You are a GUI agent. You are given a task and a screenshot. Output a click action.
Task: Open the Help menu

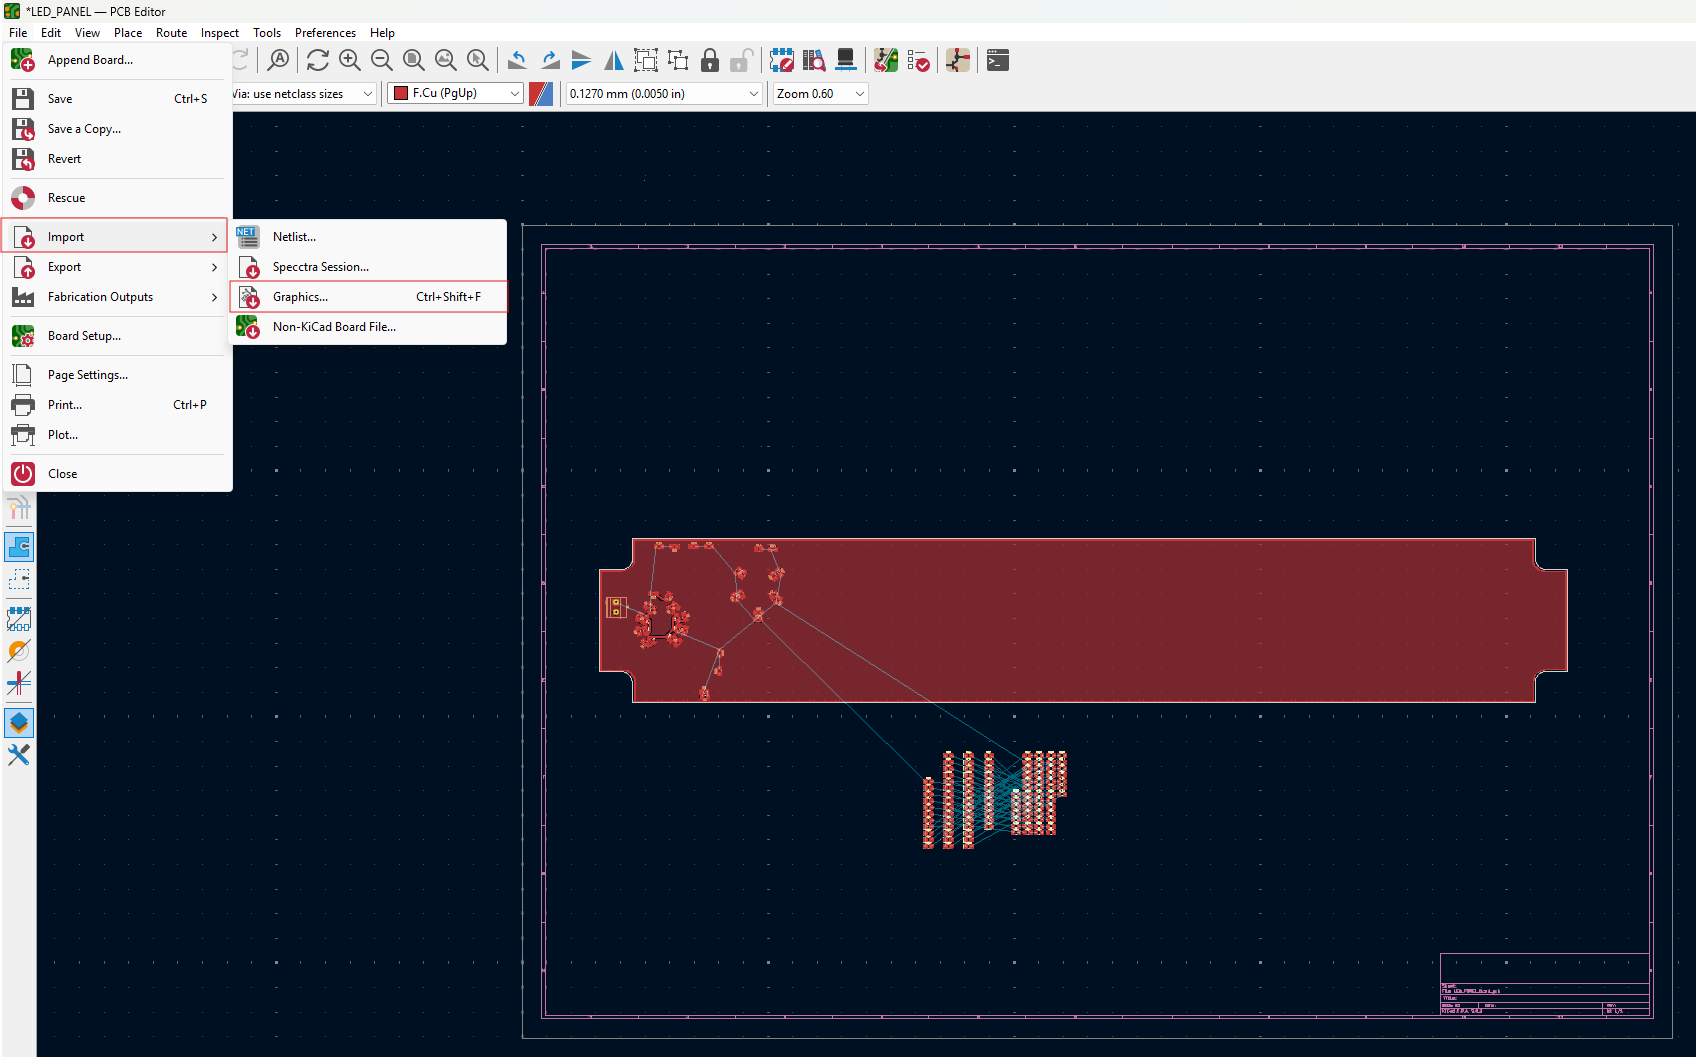point(382,32)
